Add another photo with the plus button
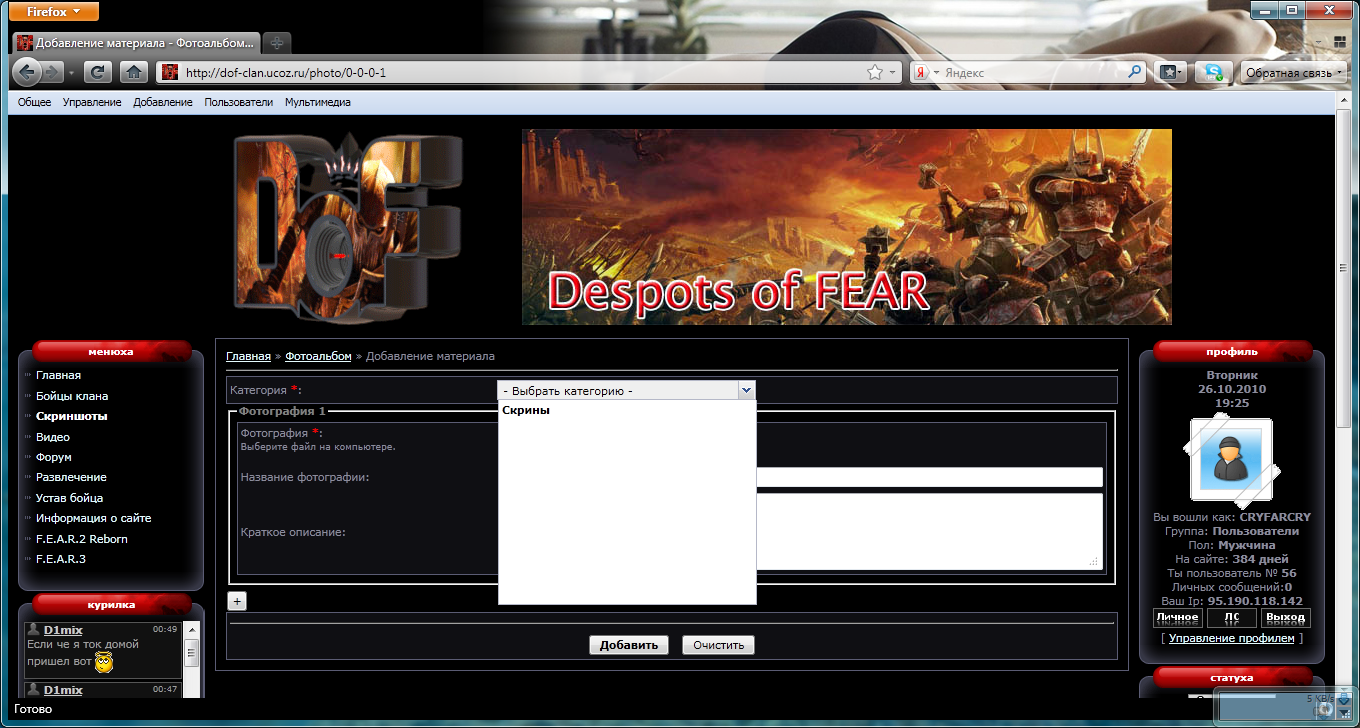Image resolution: width=1360 pixels, height=728 pixels. (237, 600)
